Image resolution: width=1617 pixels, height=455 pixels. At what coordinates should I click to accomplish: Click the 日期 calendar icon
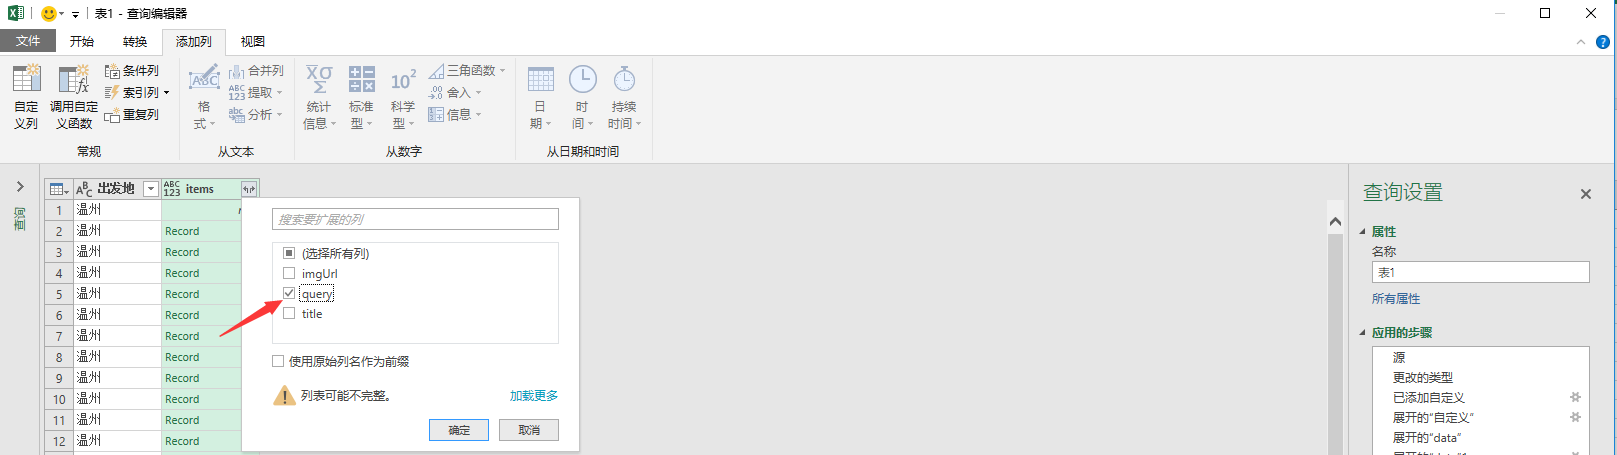coord(540,79)
